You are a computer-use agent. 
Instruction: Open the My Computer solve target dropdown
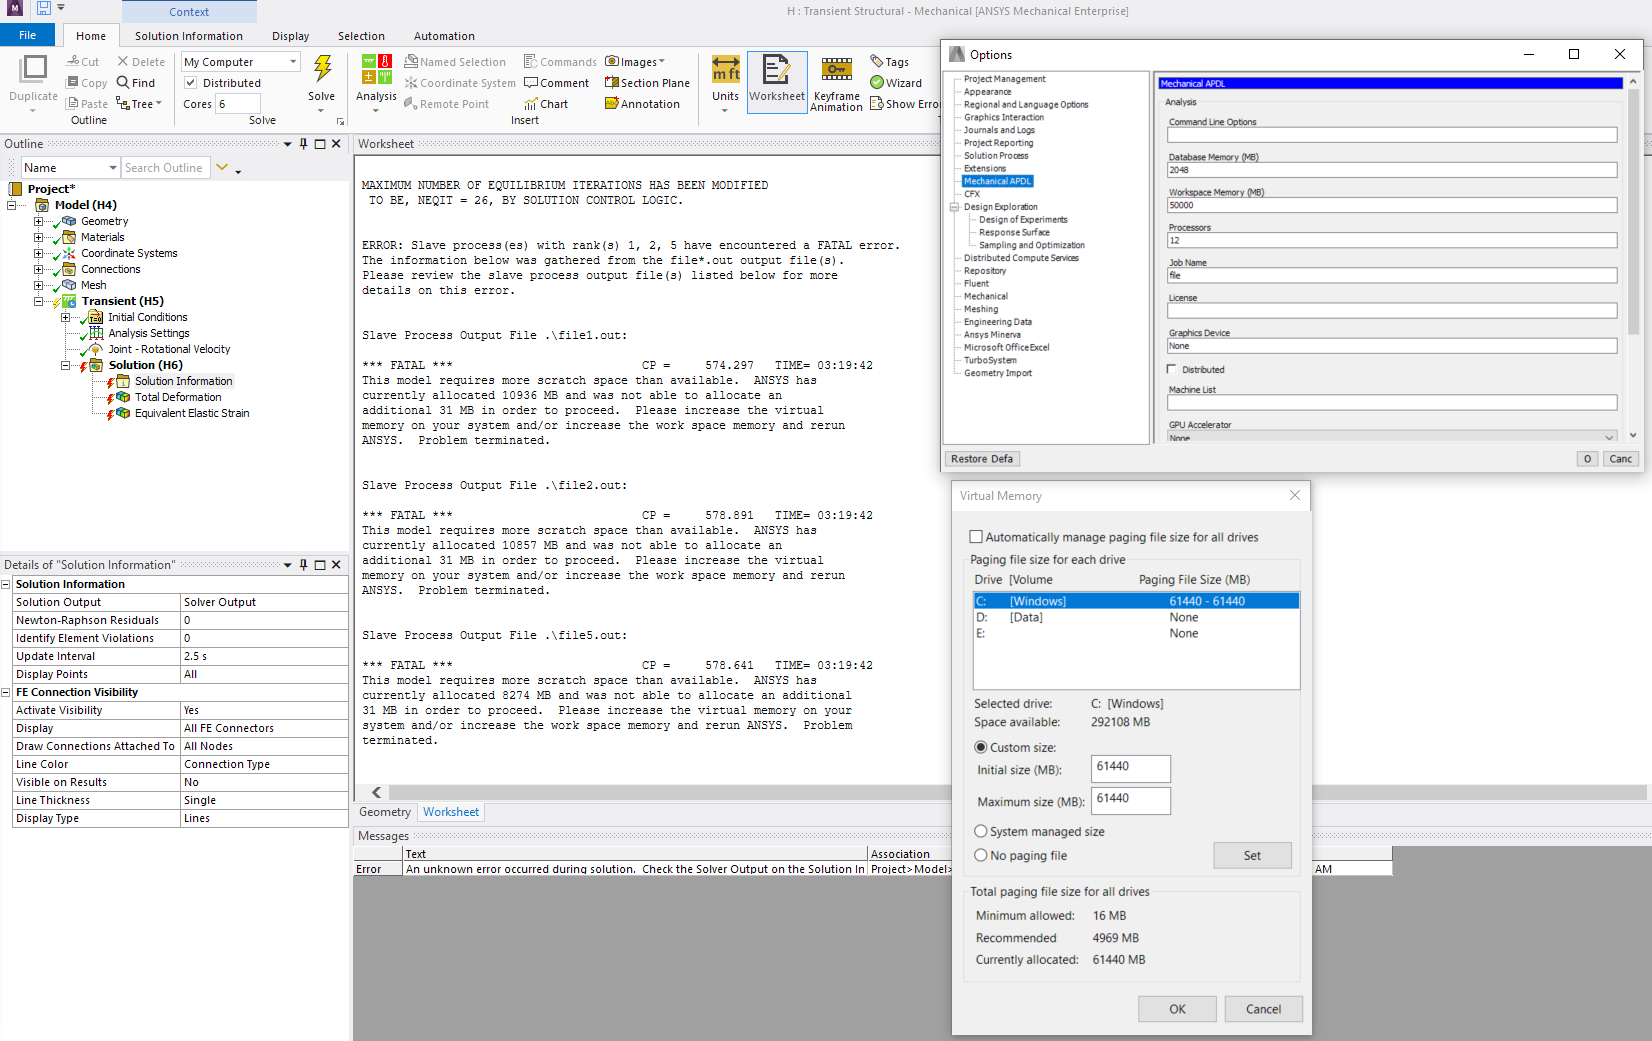click(293, 62)
